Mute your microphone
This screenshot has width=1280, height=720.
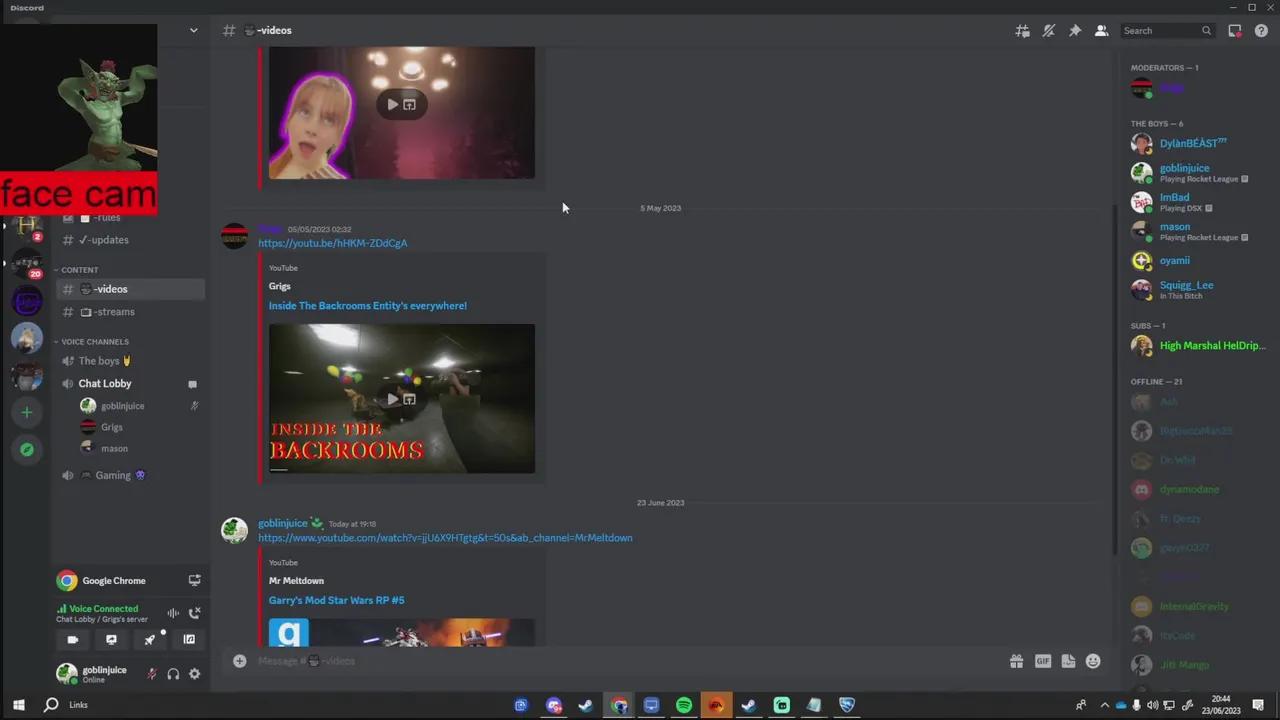tap(151, 674)
